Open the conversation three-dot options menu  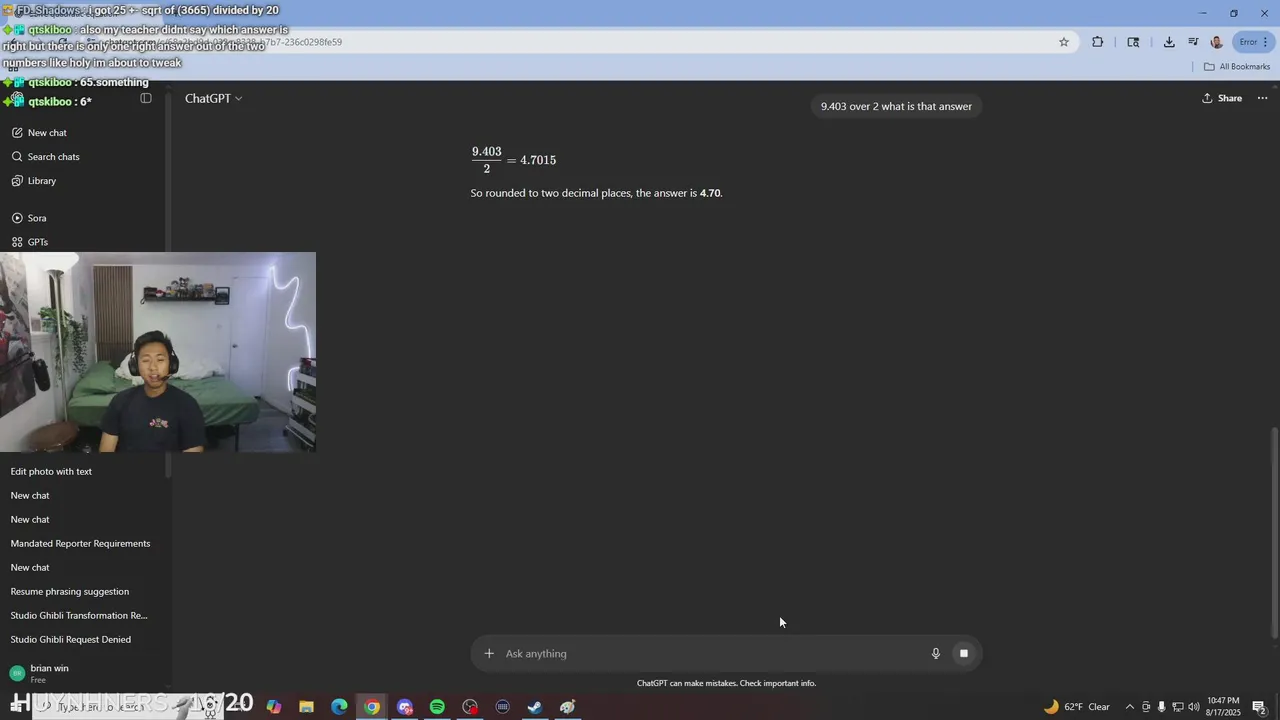1262,98
